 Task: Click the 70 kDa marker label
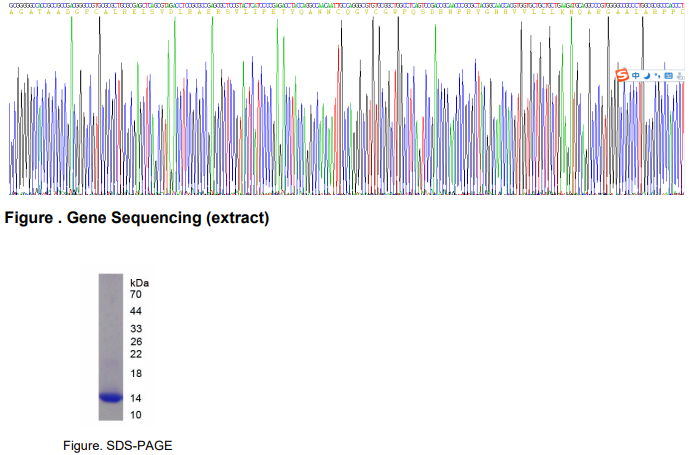point(136,295)
